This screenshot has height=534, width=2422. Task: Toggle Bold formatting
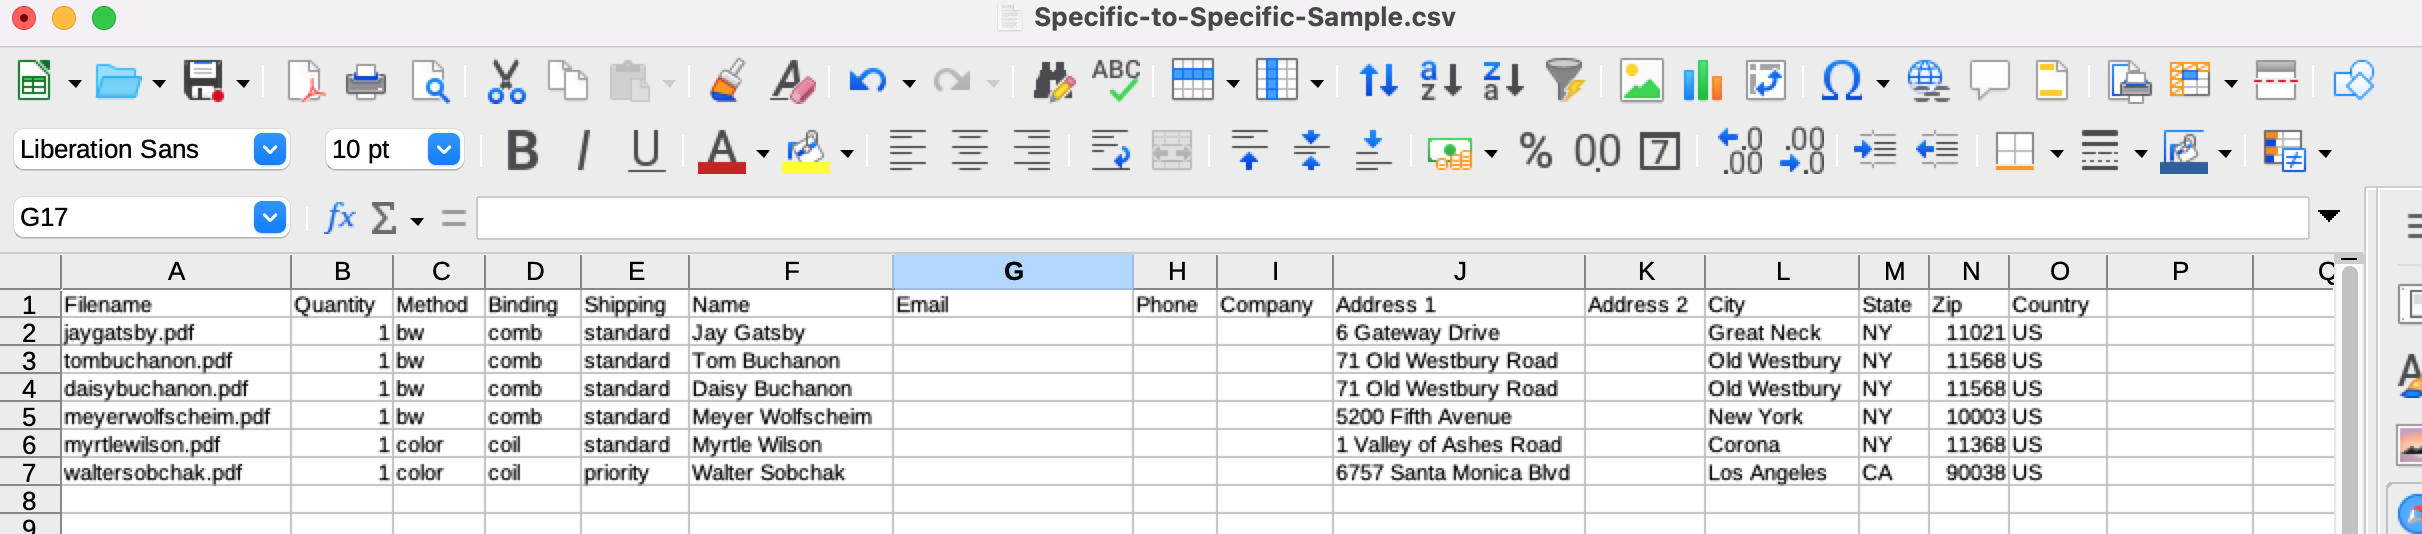522,151
